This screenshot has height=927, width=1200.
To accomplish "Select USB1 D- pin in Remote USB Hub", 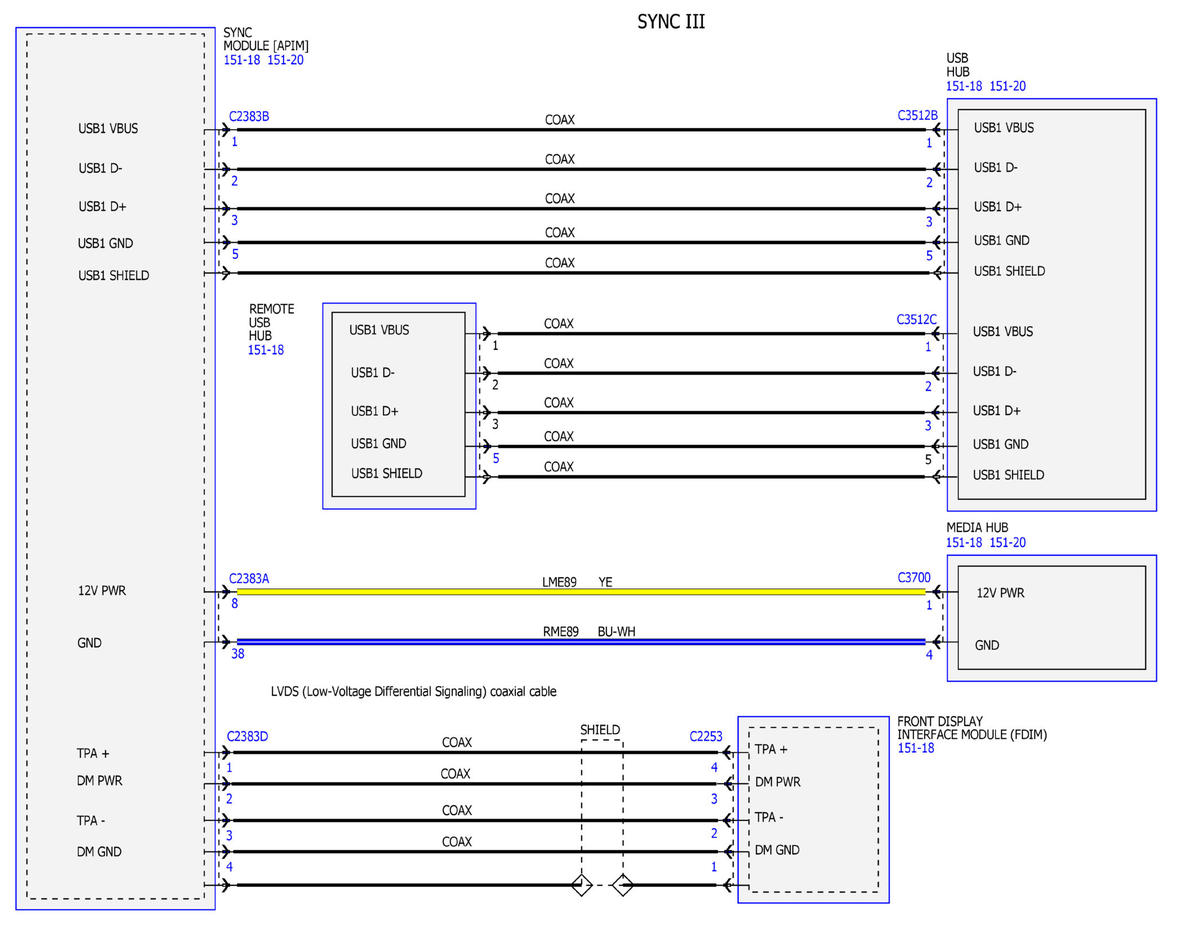I will pyautogui.click(x=372, y=373).
